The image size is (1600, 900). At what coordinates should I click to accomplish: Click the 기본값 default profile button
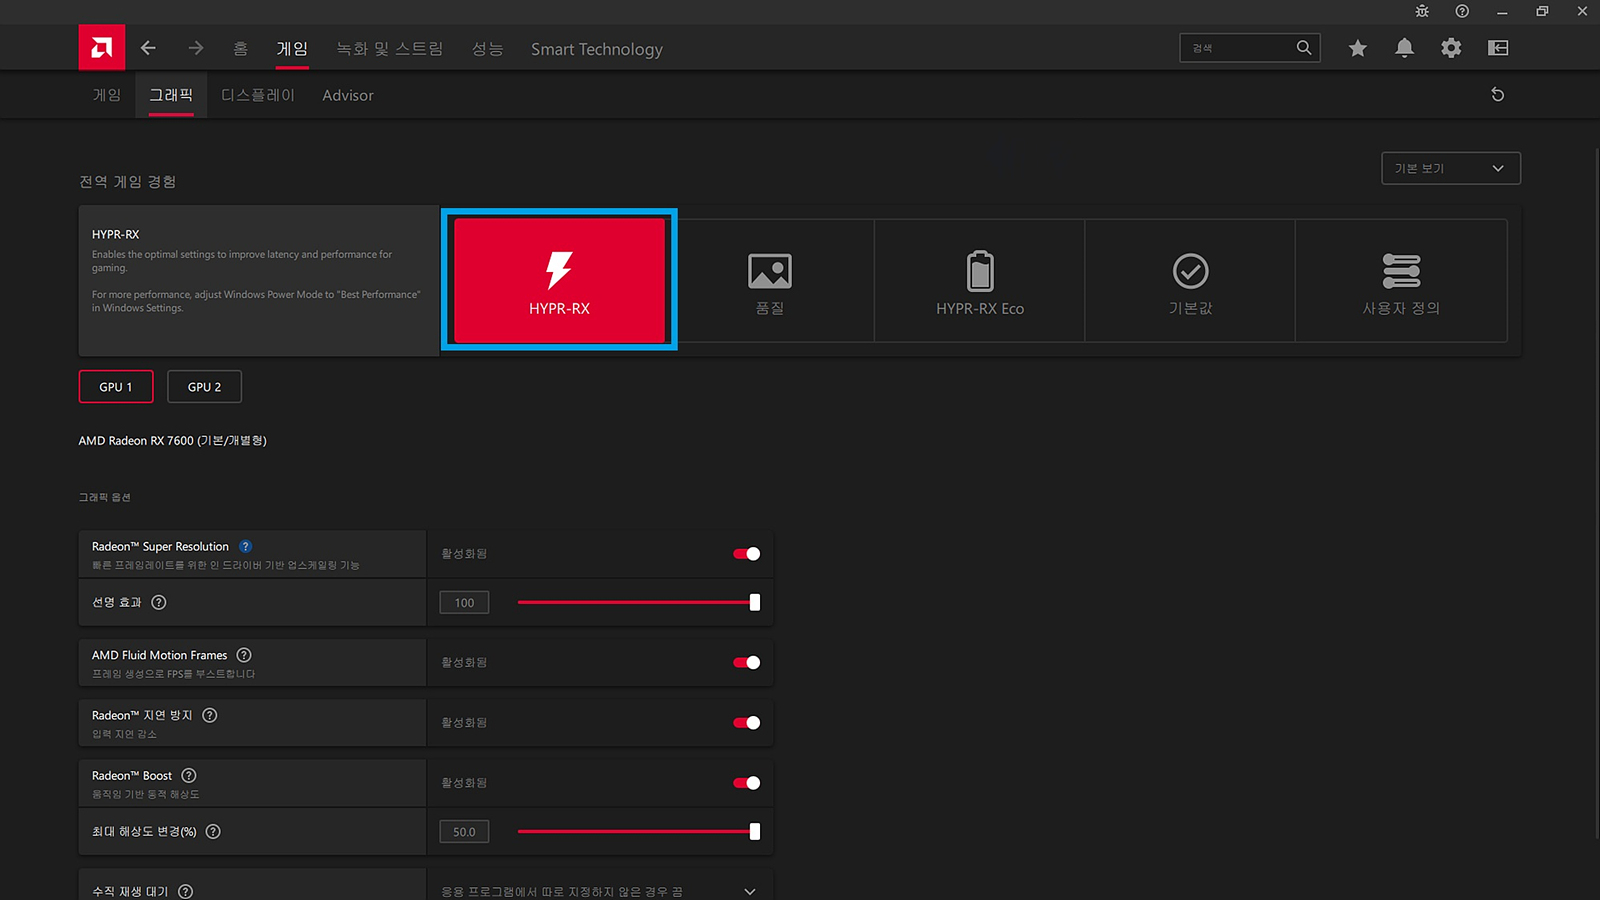(1190, 281)
